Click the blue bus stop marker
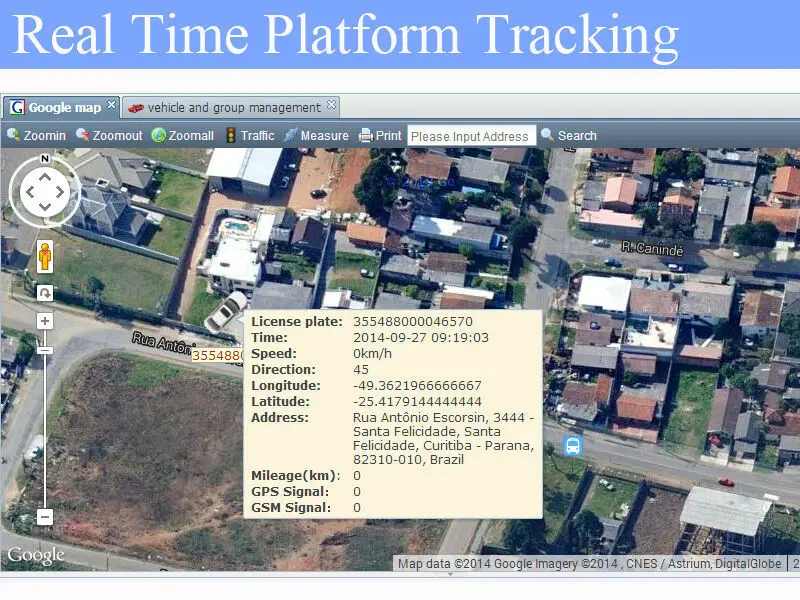This screenshot has height=600, width=800. pos(572,446)
